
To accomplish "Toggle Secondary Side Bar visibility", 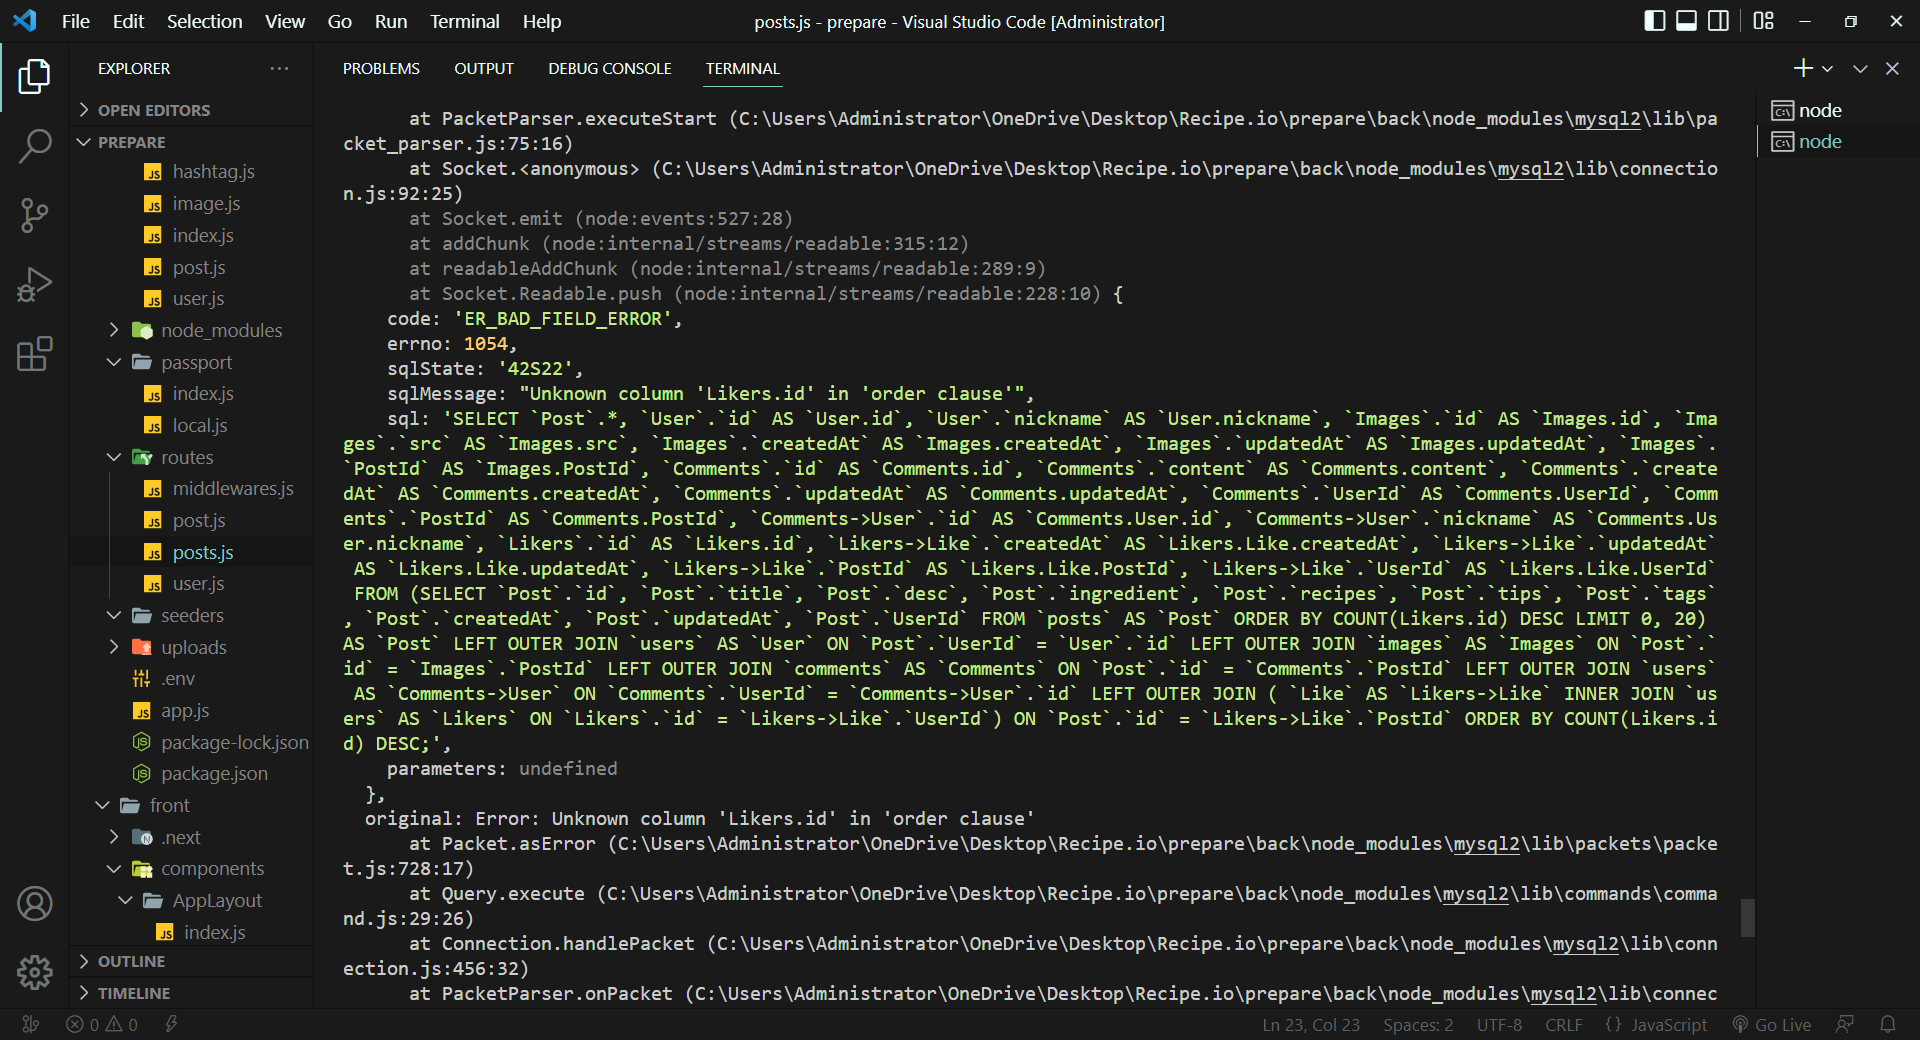I will (1719, 21).
